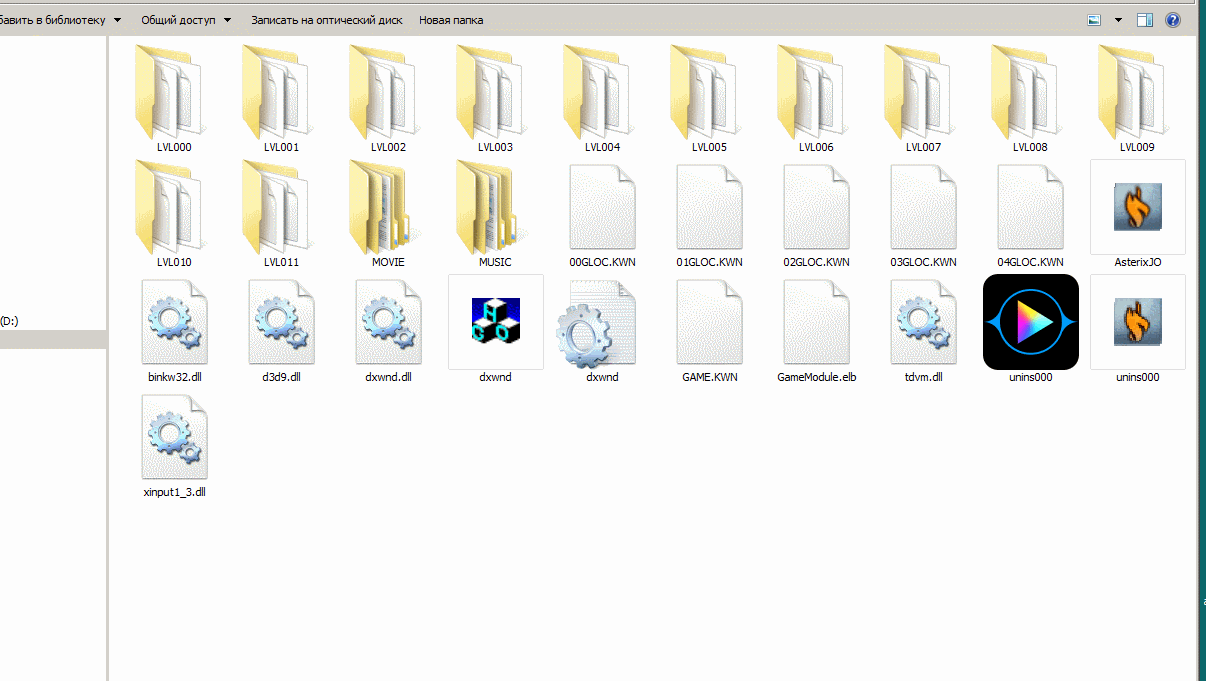1206x681 pixels.
Task: Click Записать на оптический диск
Action: coord(327,20)
